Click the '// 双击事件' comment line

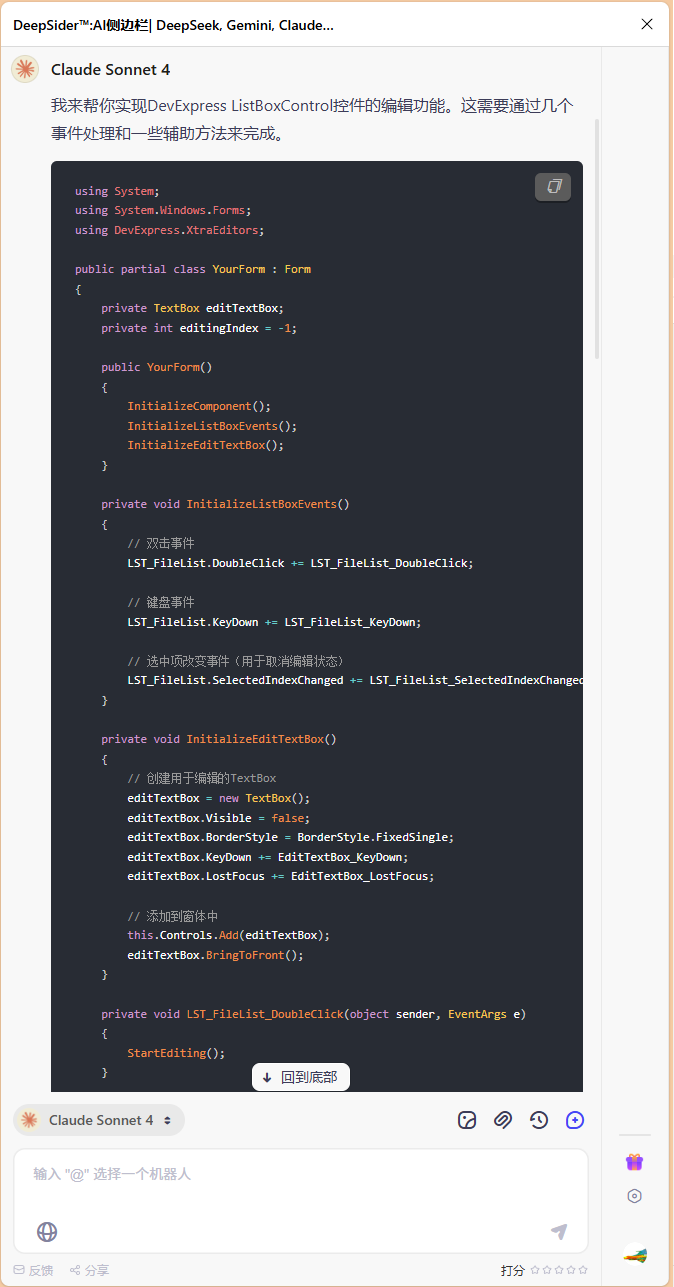(161, 543)
